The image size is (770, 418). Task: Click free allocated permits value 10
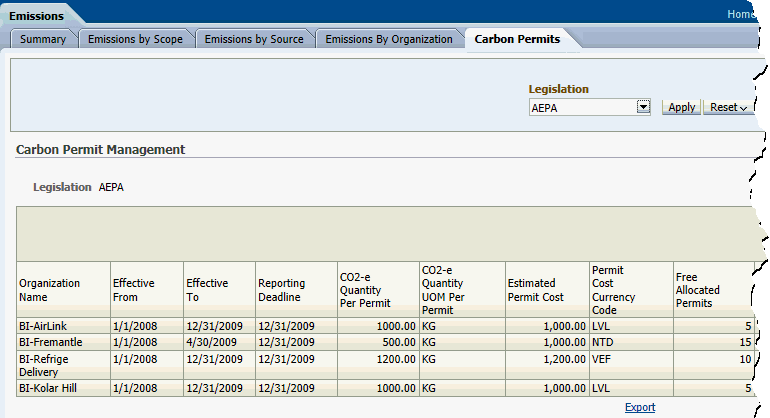714,365
